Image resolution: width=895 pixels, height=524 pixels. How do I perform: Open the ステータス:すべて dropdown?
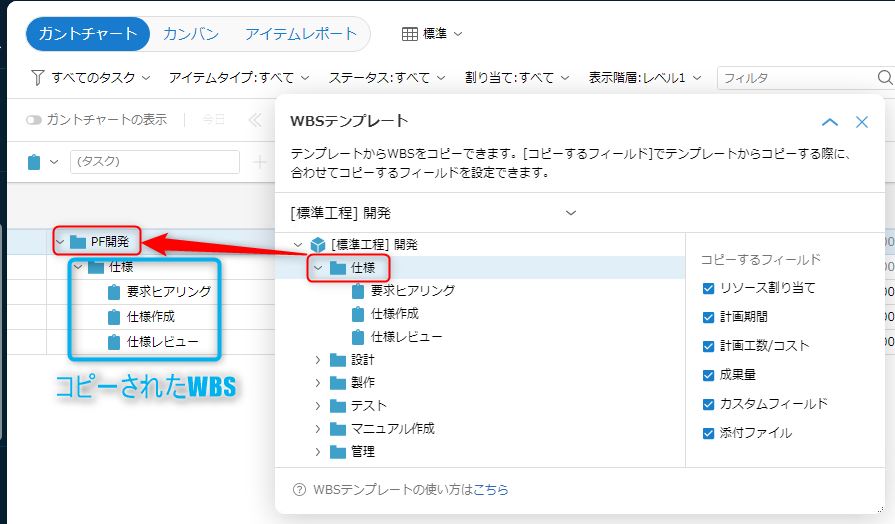point(386,78)
